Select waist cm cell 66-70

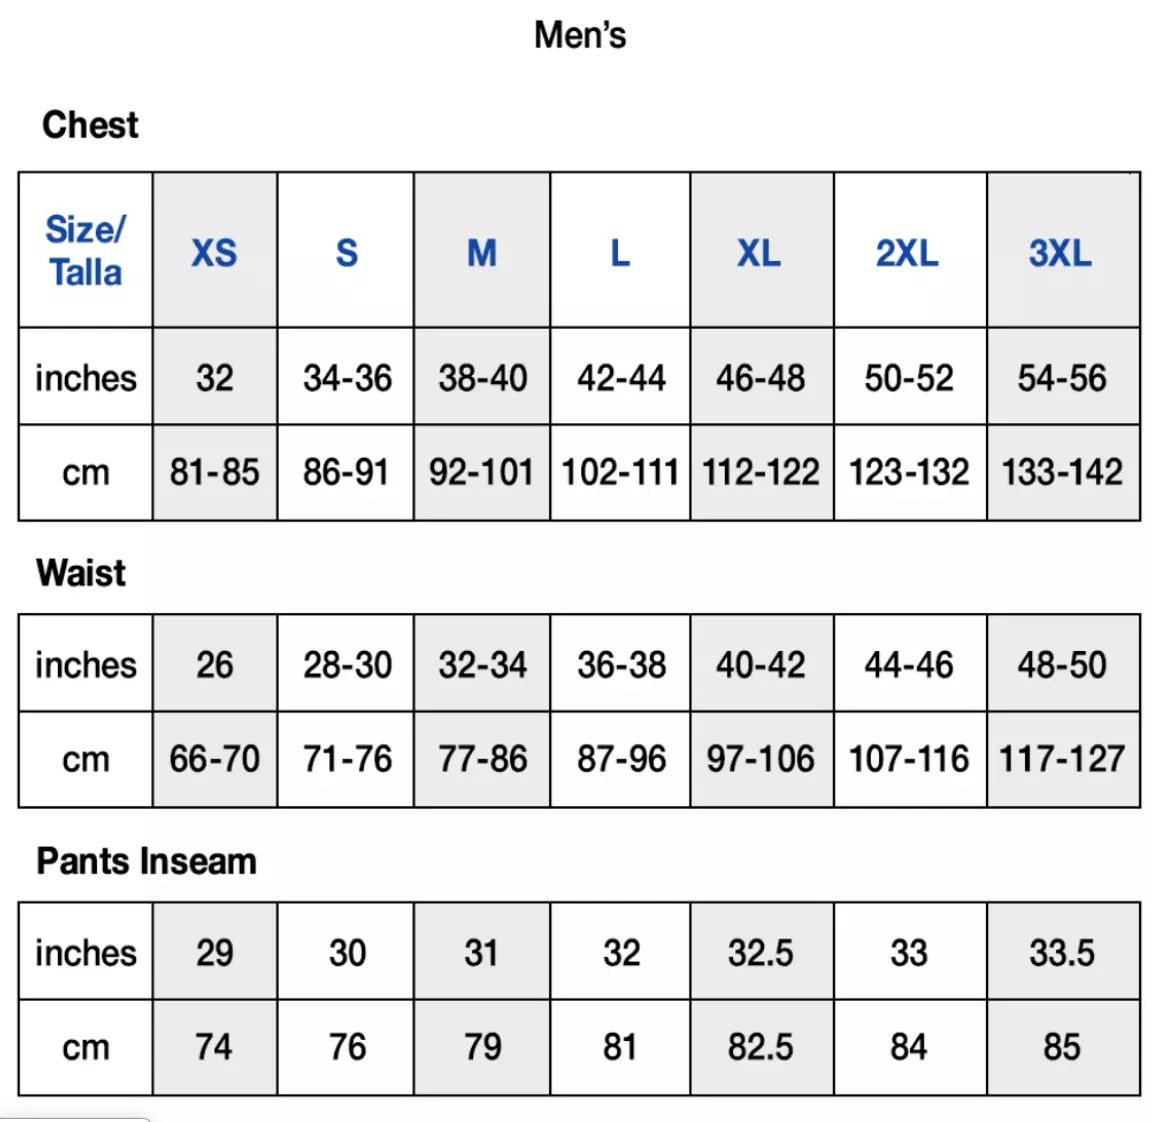click(x=215, y=760)
